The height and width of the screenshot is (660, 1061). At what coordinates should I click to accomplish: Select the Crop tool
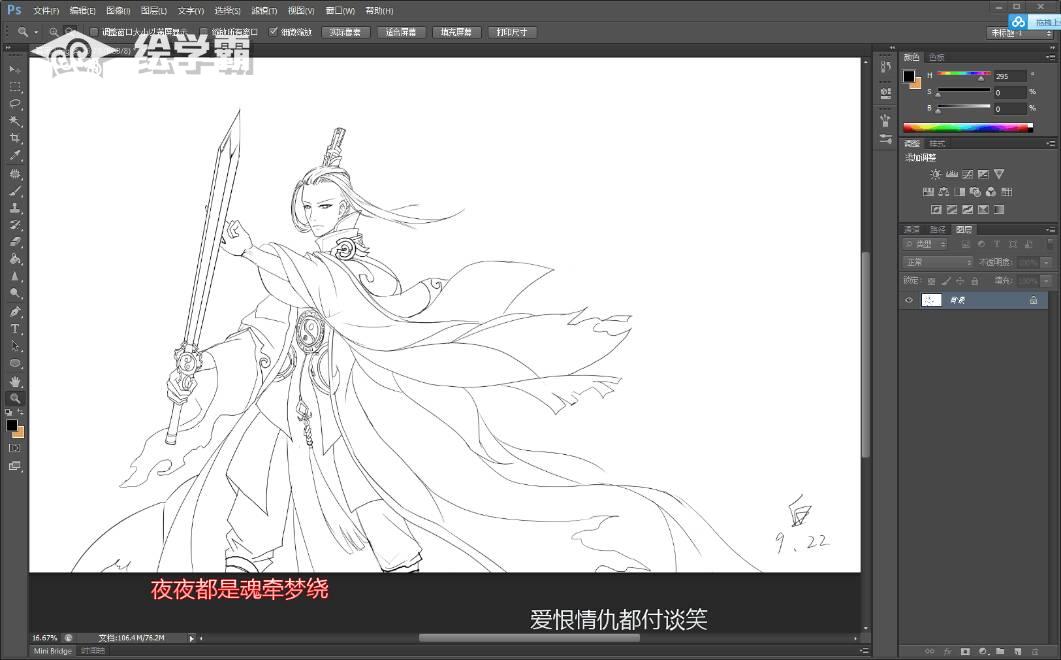(x=15, y=138)
